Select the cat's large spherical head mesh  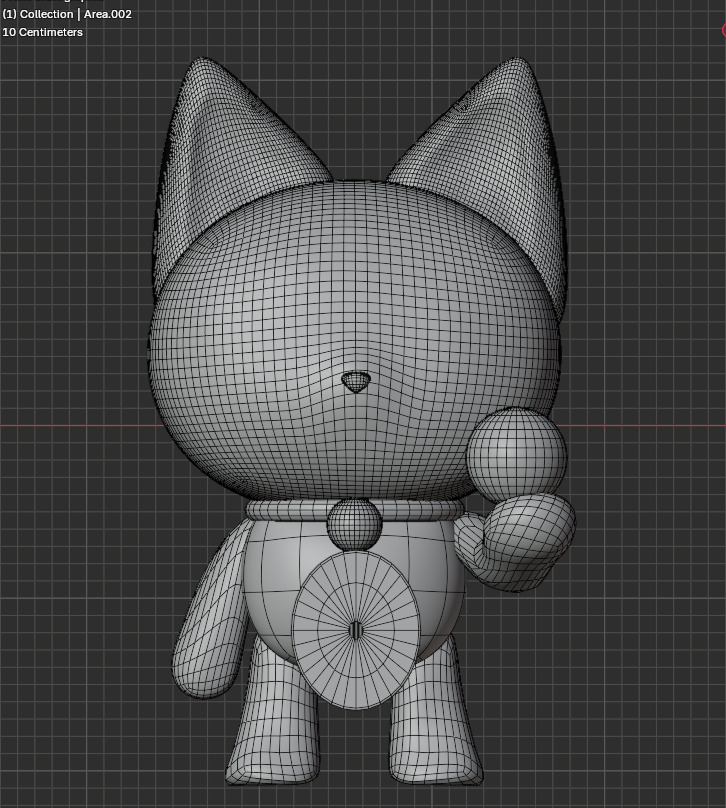pos(354,340)
